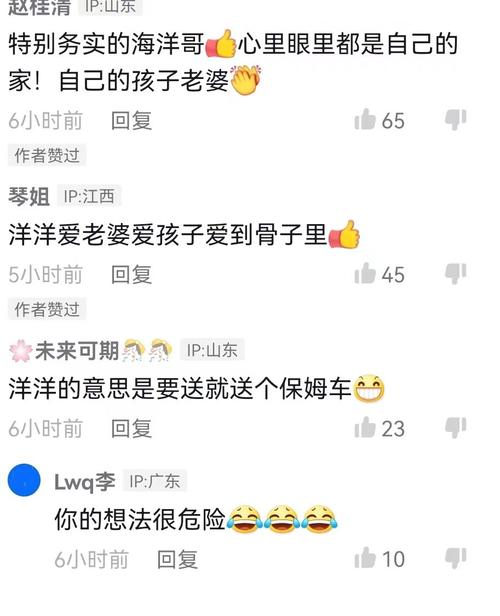
Task: Tap the 你的想法很危险 reply text
Action: 140,519
